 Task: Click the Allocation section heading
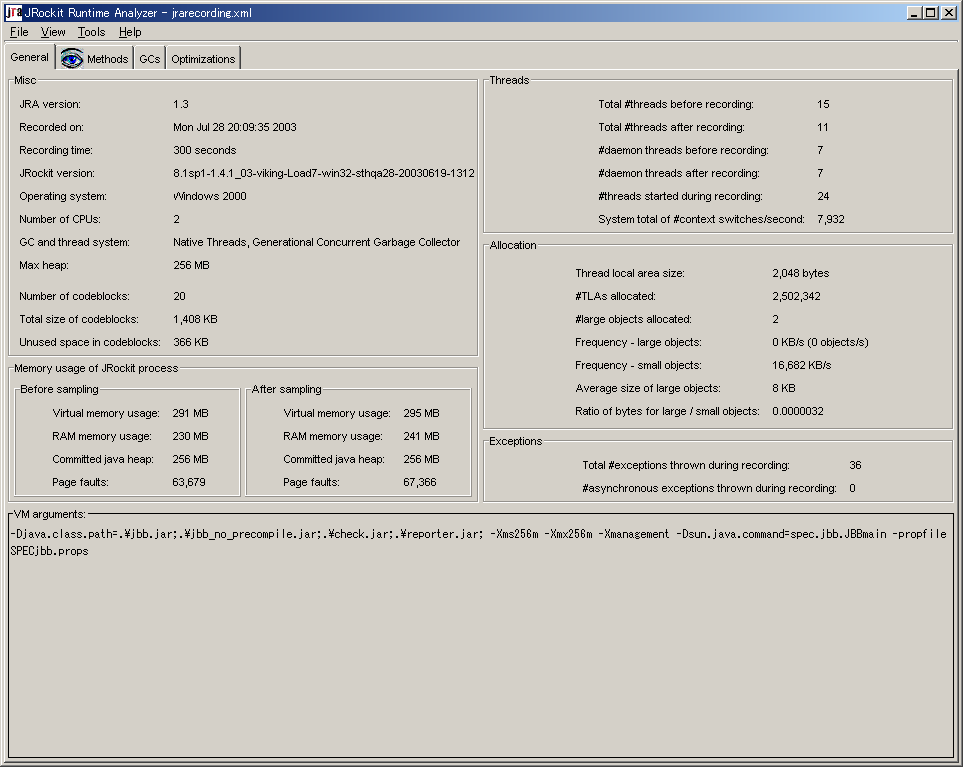coord(511,244)
